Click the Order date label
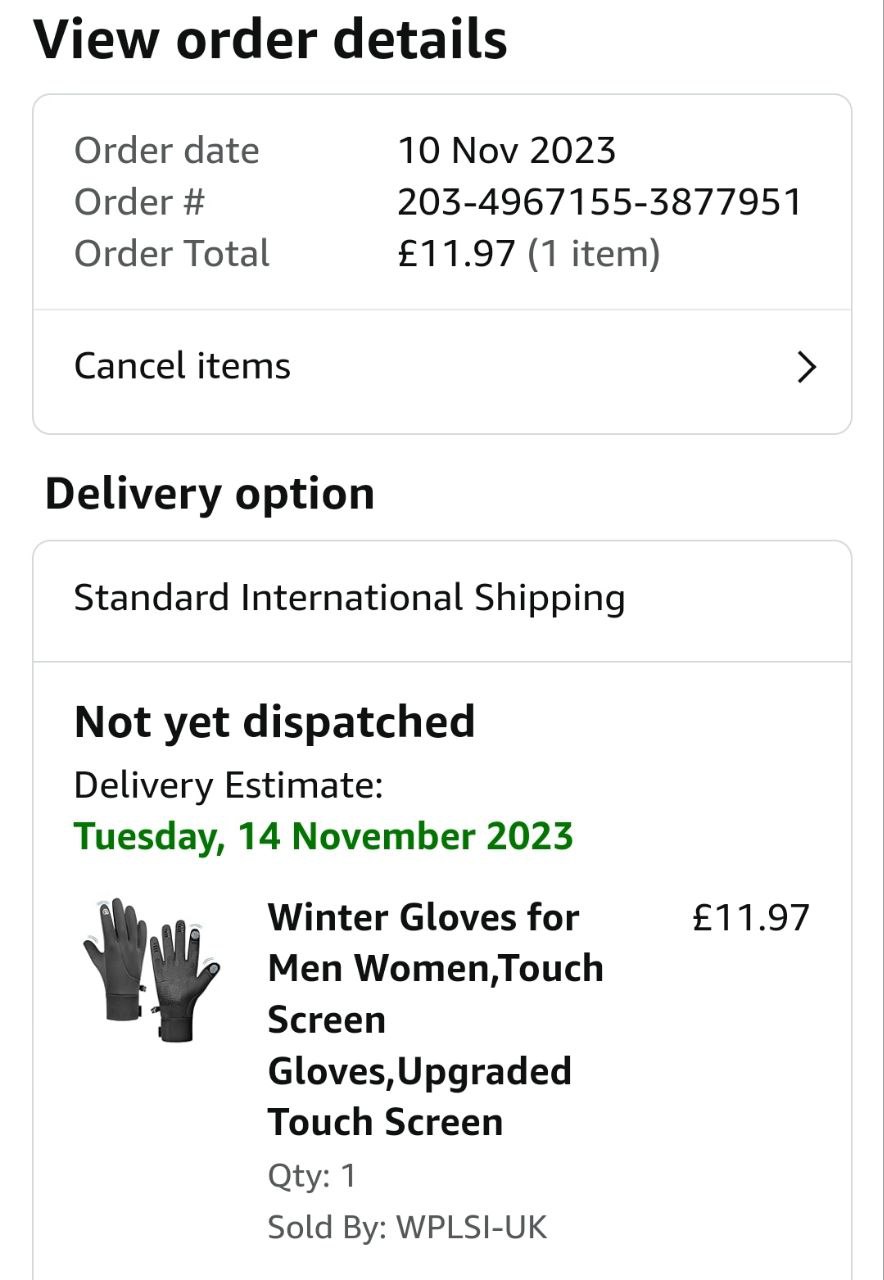Viewport: 884px width, 1280px height. tap(166, 151)
